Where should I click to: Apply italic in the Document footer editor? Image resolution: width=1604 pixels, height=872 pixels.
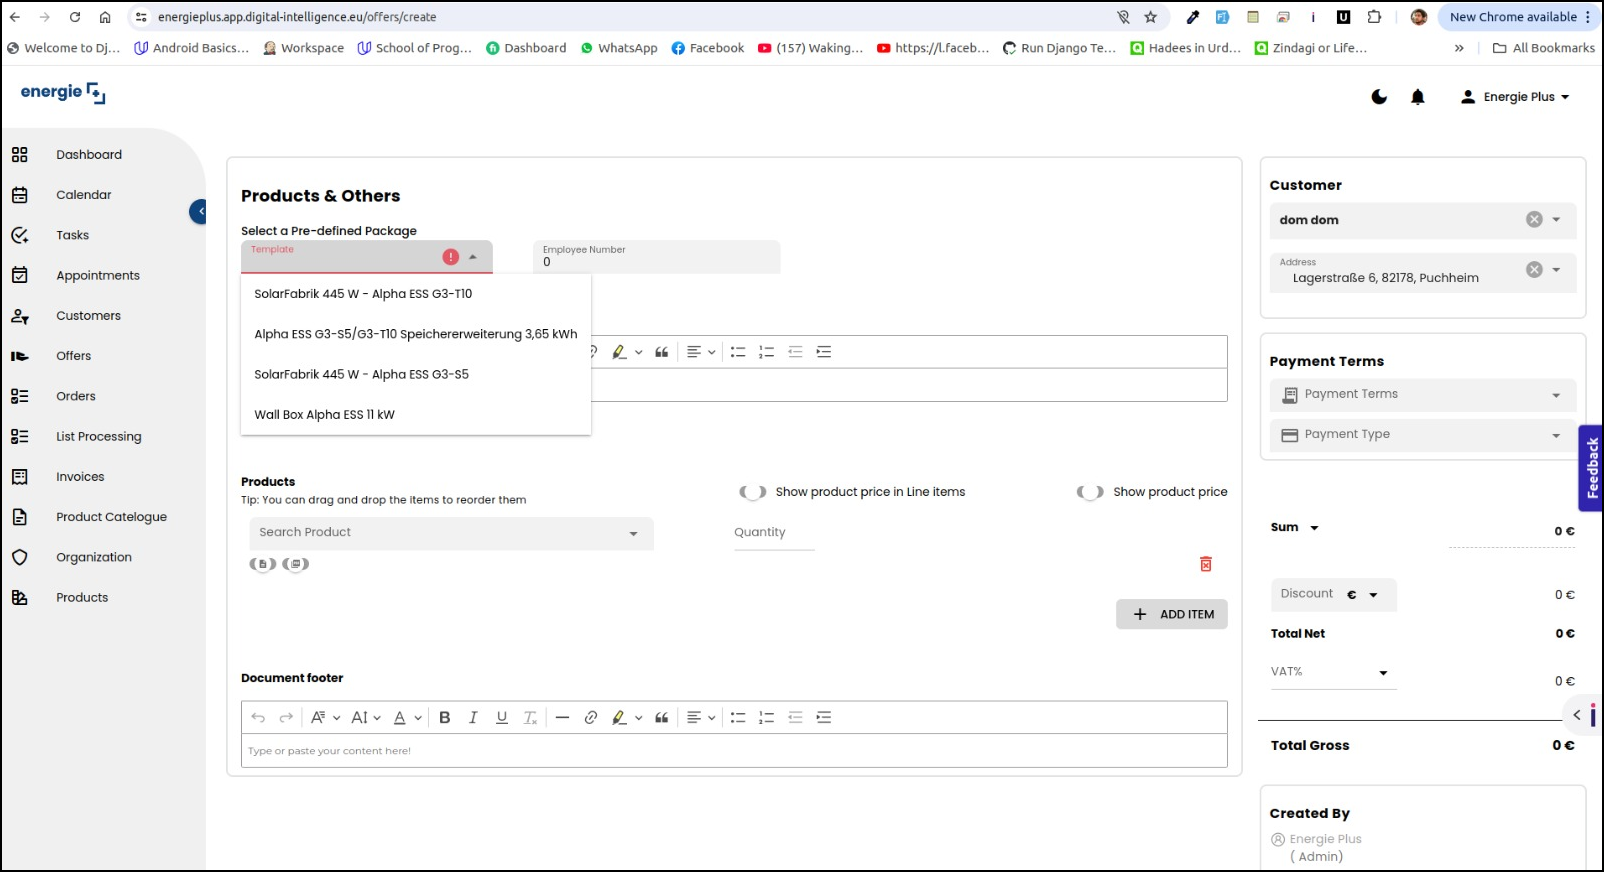point(473,718)
